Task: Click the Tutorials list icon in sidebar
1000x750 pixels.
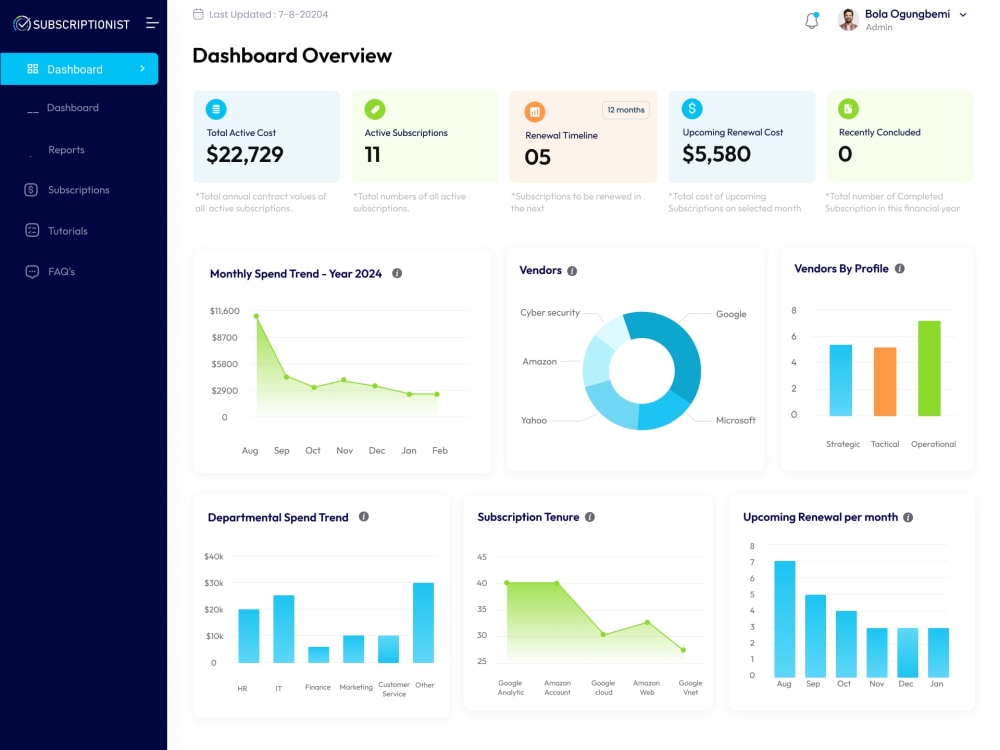Action: [x=32, y=230]
